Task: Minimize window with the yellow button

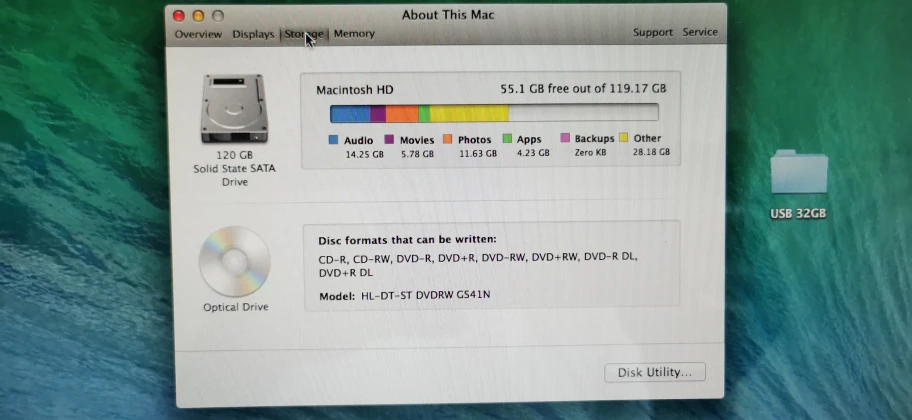Action: click(x=198, y=16)
